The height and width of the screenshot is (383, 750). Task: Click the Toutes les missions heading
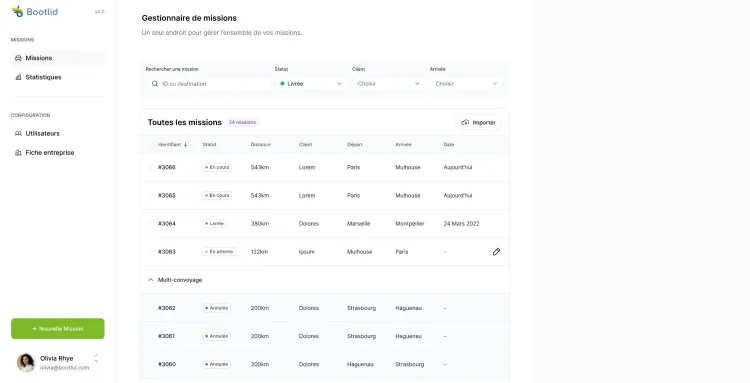click(185, 122)
